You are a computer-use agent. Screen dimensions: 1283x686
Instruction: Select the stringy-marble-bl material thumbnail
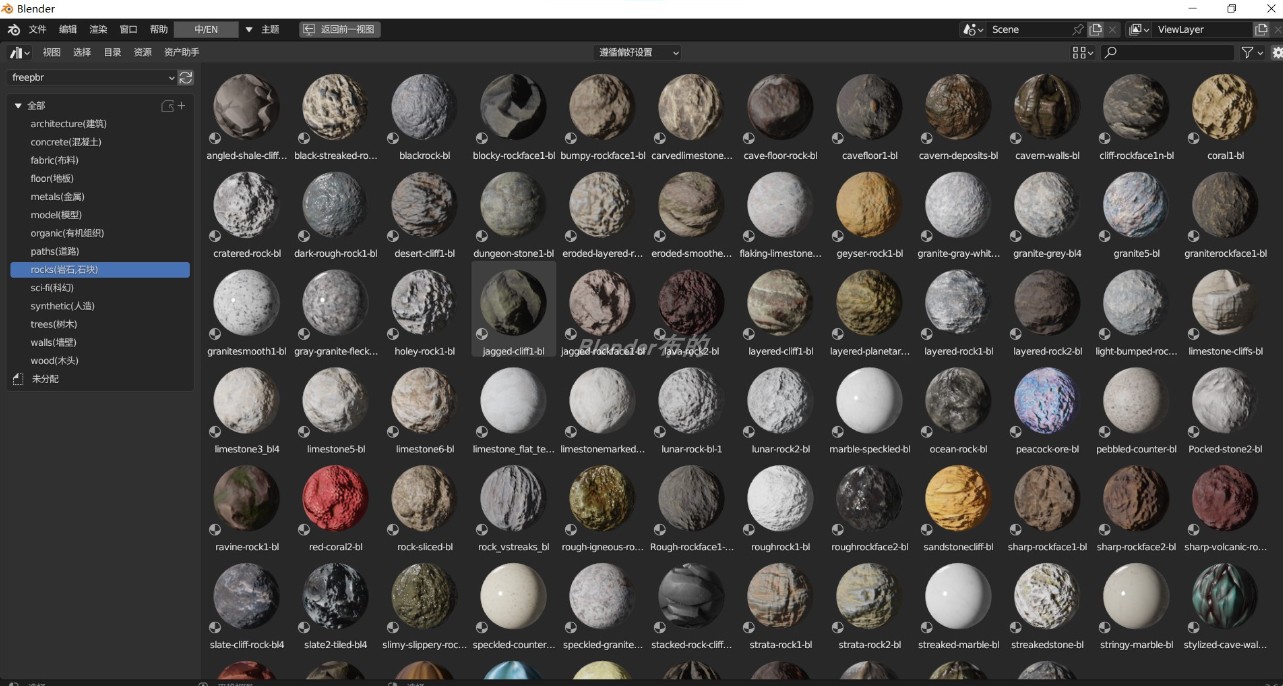pos(1135,597)
